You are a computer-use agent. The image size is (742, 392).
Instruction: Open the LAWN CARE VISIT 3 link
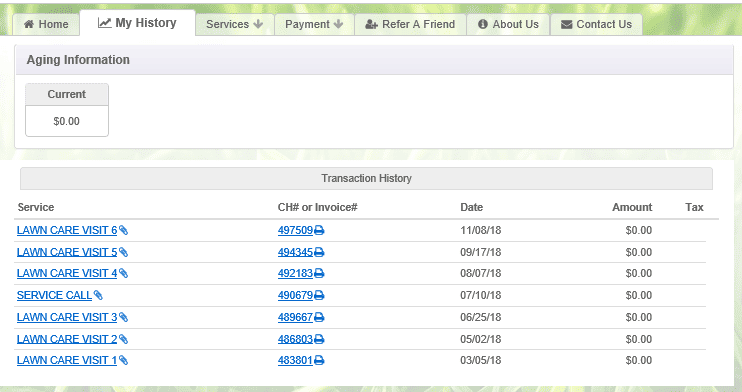[67, 317]
